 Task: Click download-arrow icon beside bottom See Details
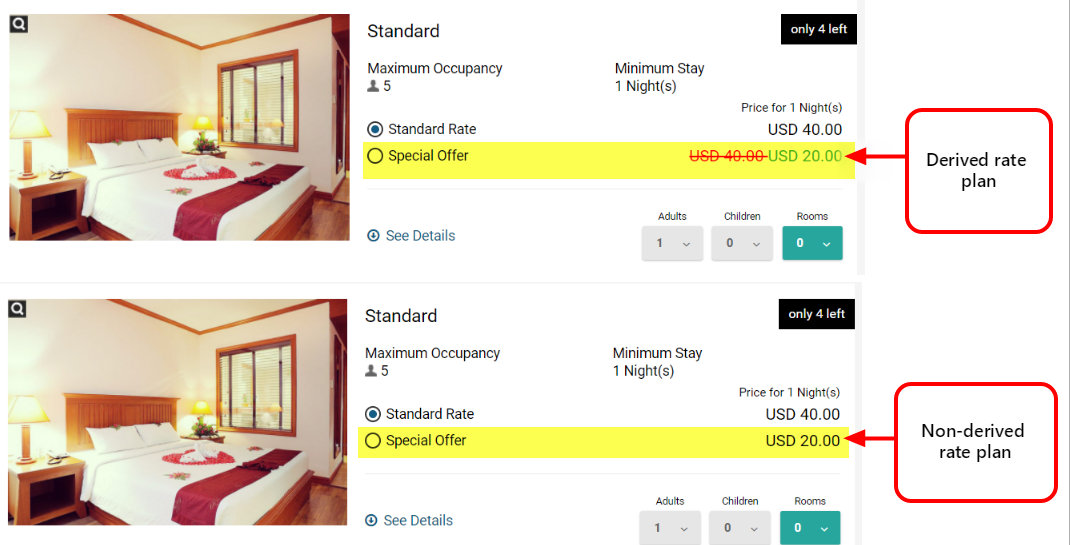(371, 521)
